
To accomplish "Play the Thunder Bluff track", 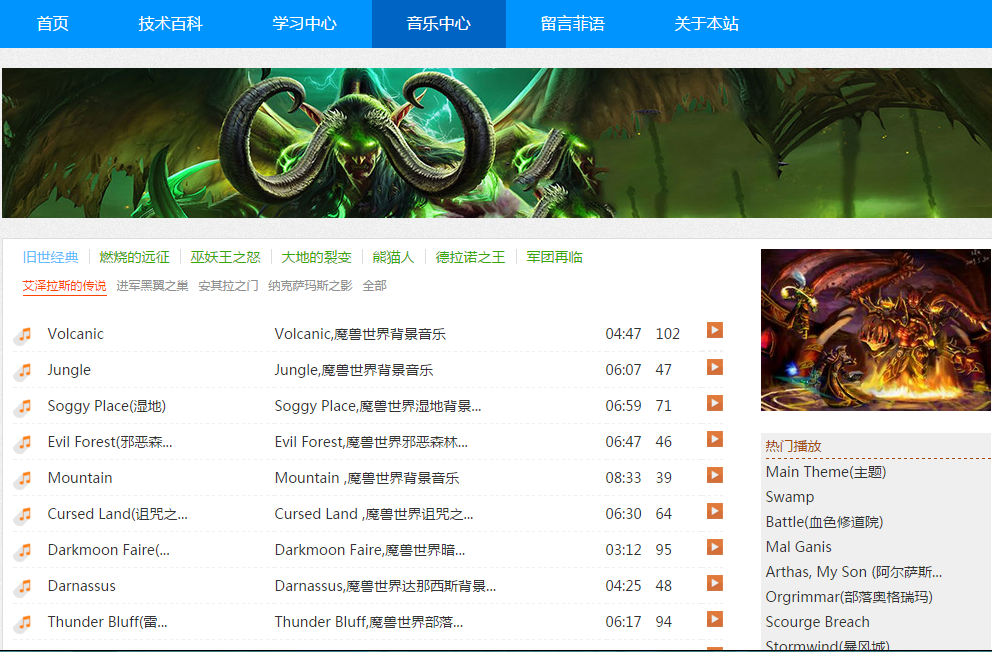I will click(x=715, y=619).
